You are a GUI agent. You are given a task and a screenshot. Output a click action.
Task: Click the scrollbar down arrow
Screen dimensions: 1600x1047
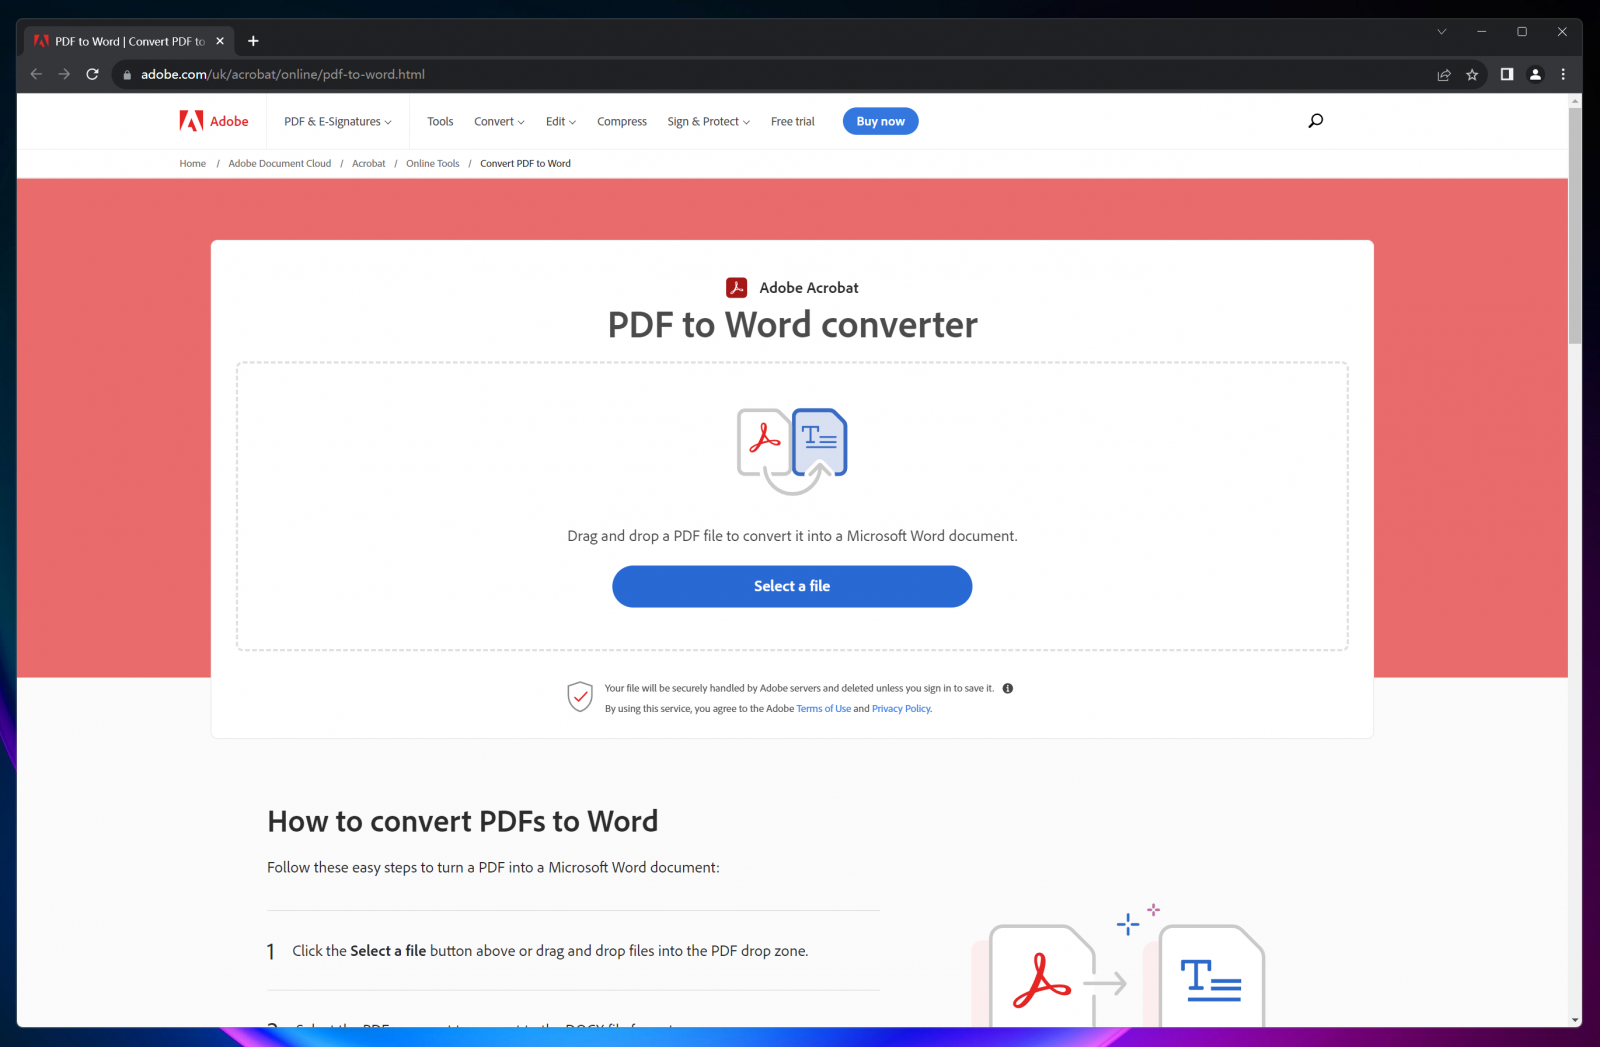click(1575, 1020)
